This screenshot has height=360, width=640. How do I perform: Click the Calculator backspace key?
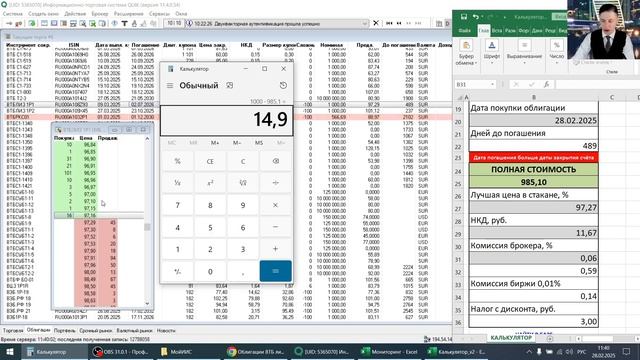[x=276, y=161]
